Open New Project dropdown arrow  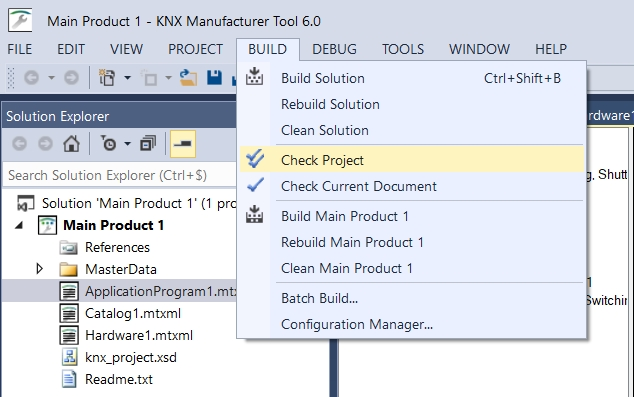[x=127, y=78]
